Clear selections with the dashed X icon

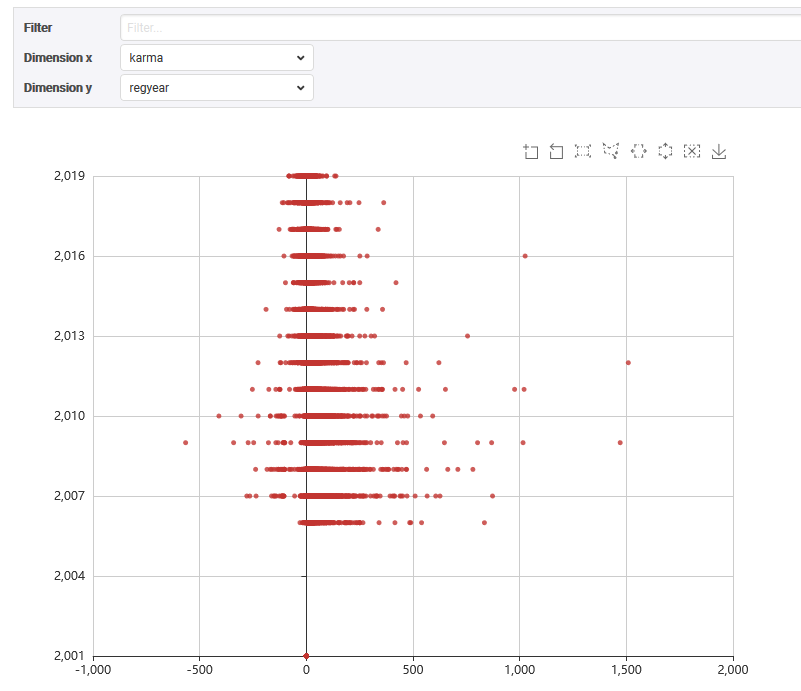(692, 151)
